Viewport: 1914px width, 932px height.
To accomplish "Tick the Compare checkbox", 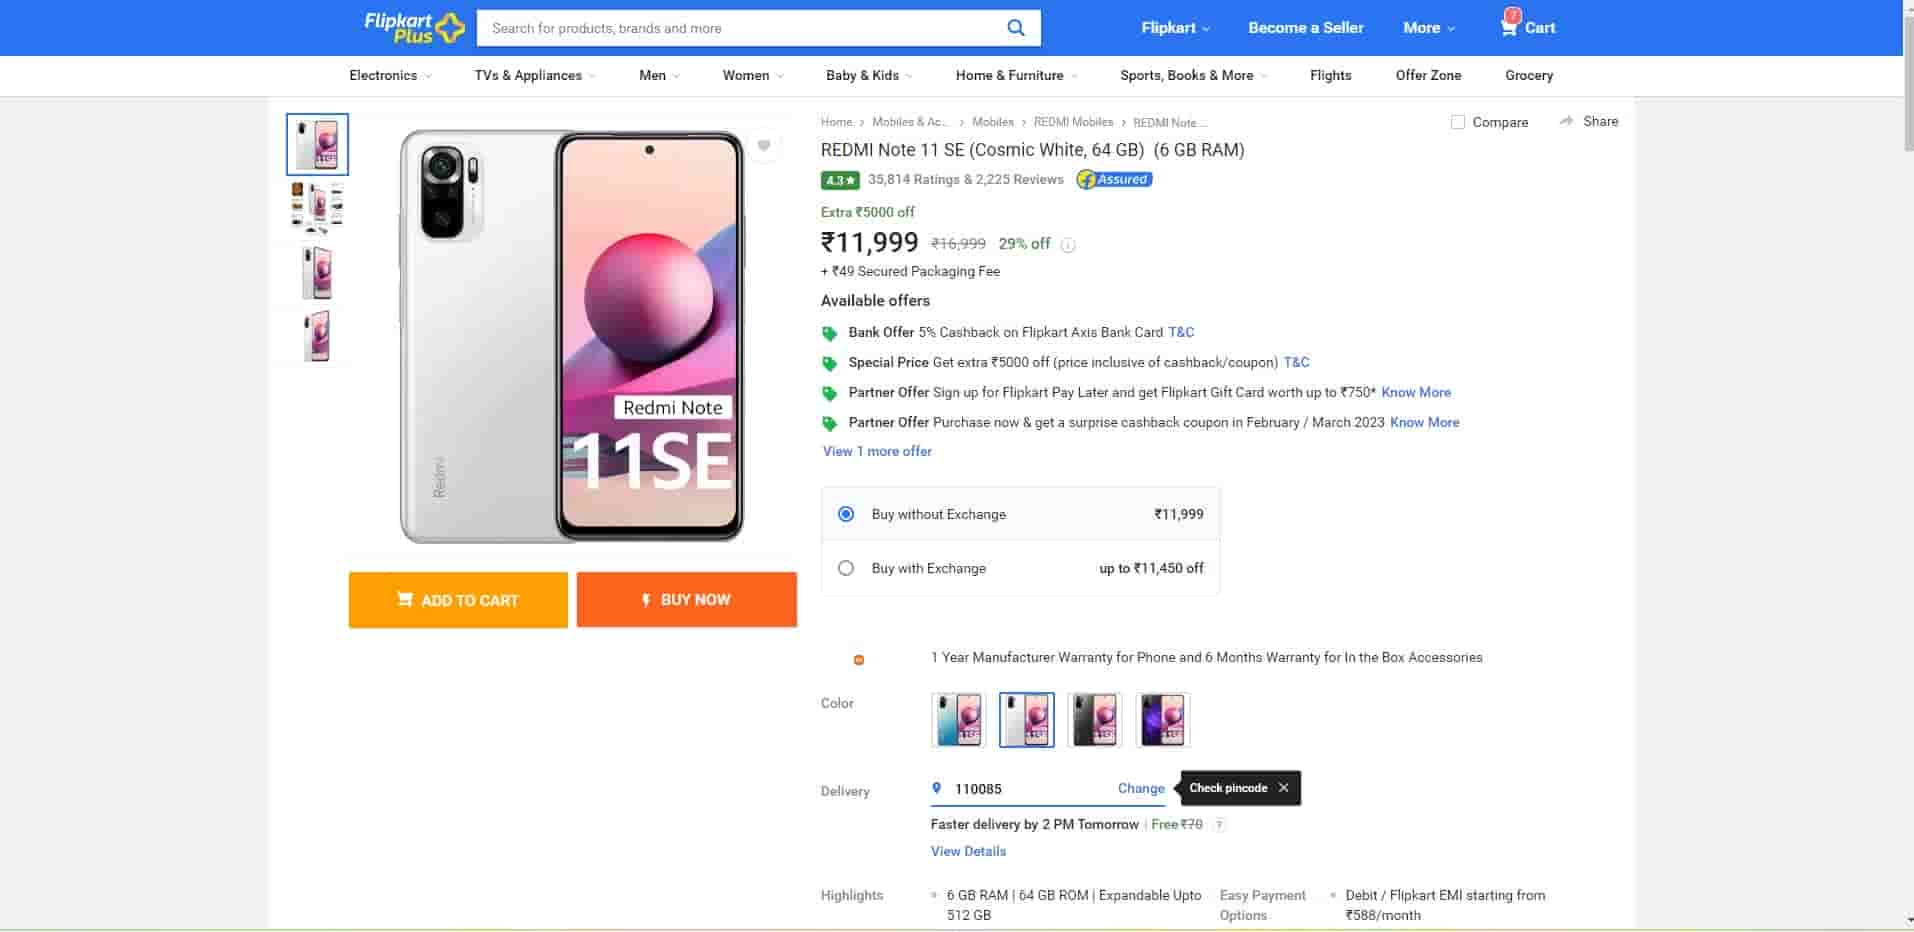I will 1458,122.
